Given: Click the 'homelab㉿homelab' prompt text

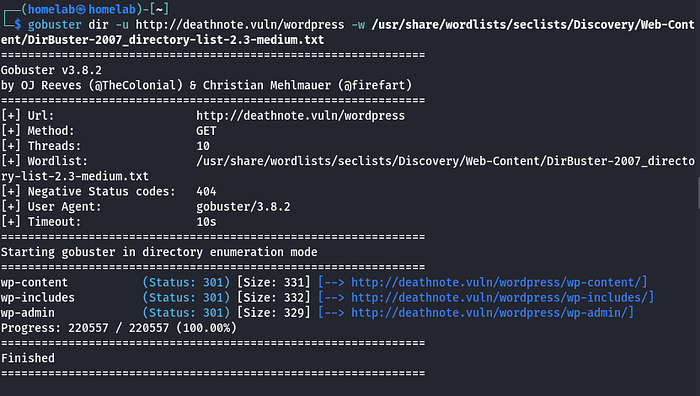Looking at the screenshot, I should (81, 9).
